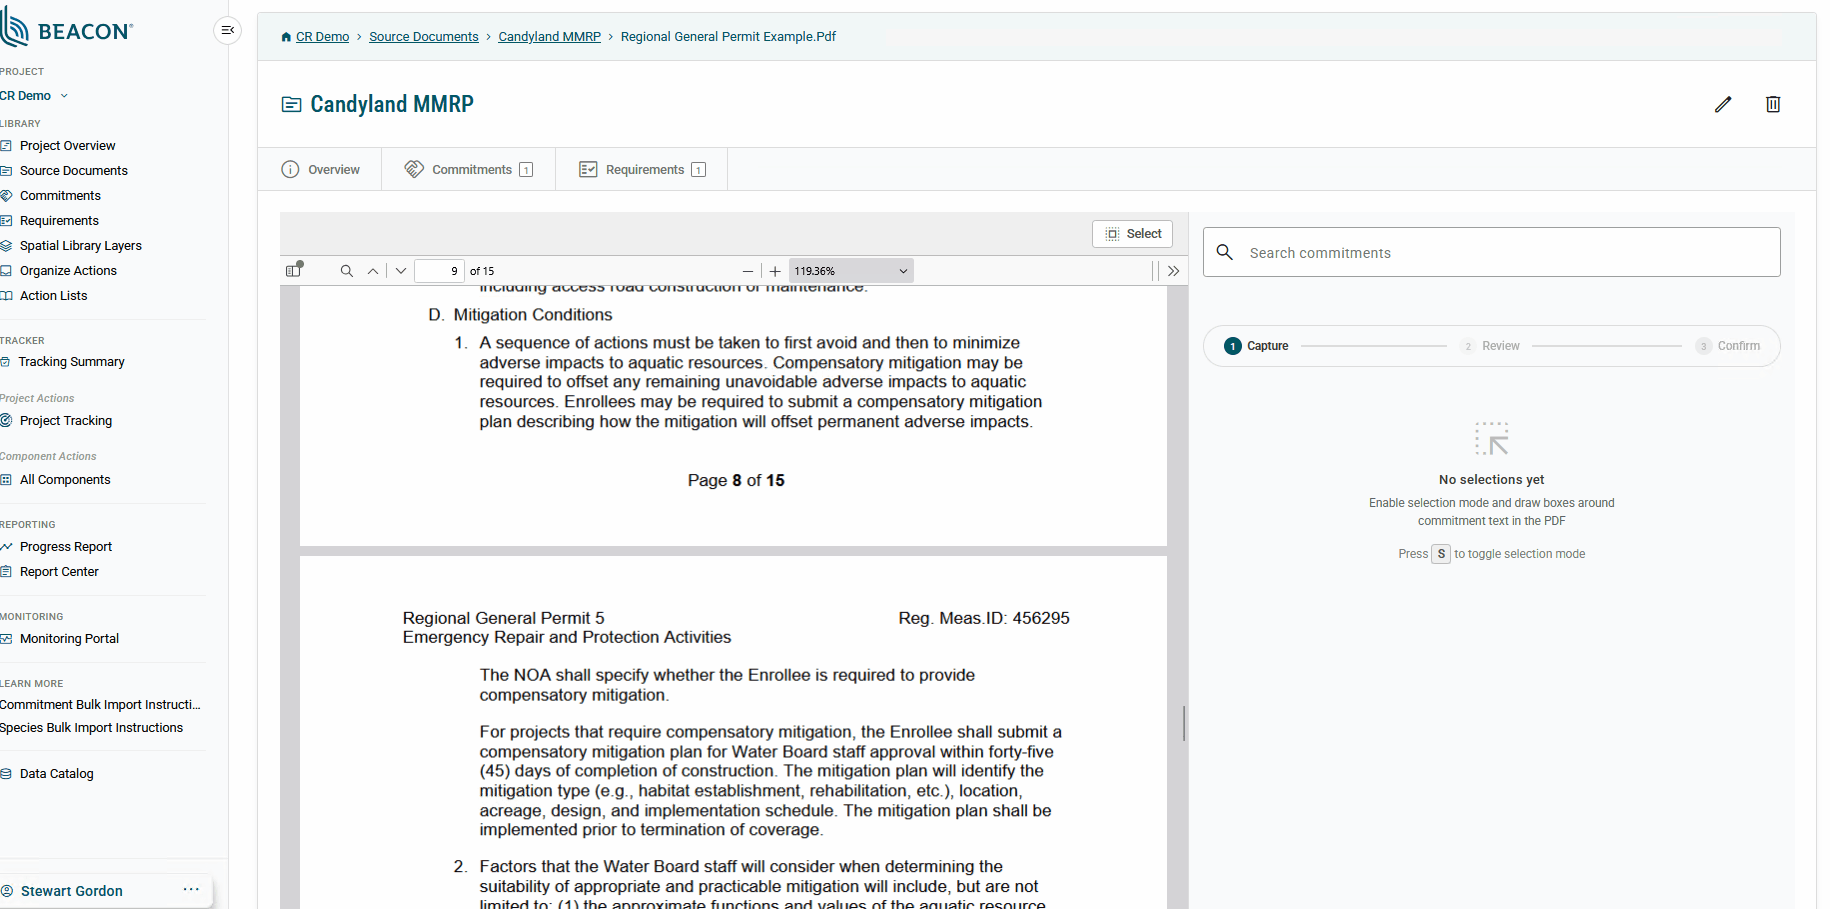
Task: Go to next PDF page
Action: point(401,271)
